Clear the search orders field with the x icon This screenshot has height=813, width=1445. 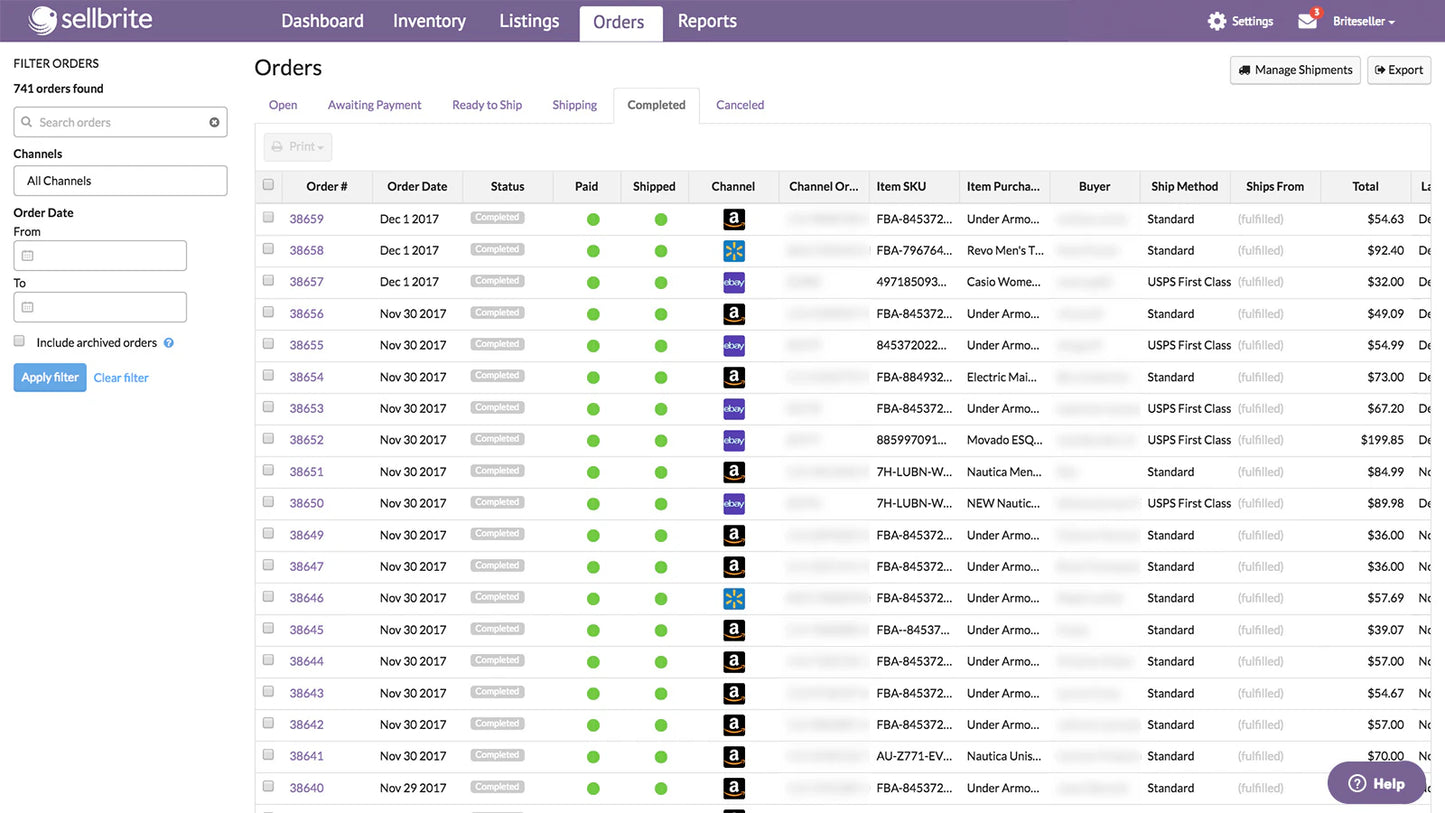click(214, 122)
